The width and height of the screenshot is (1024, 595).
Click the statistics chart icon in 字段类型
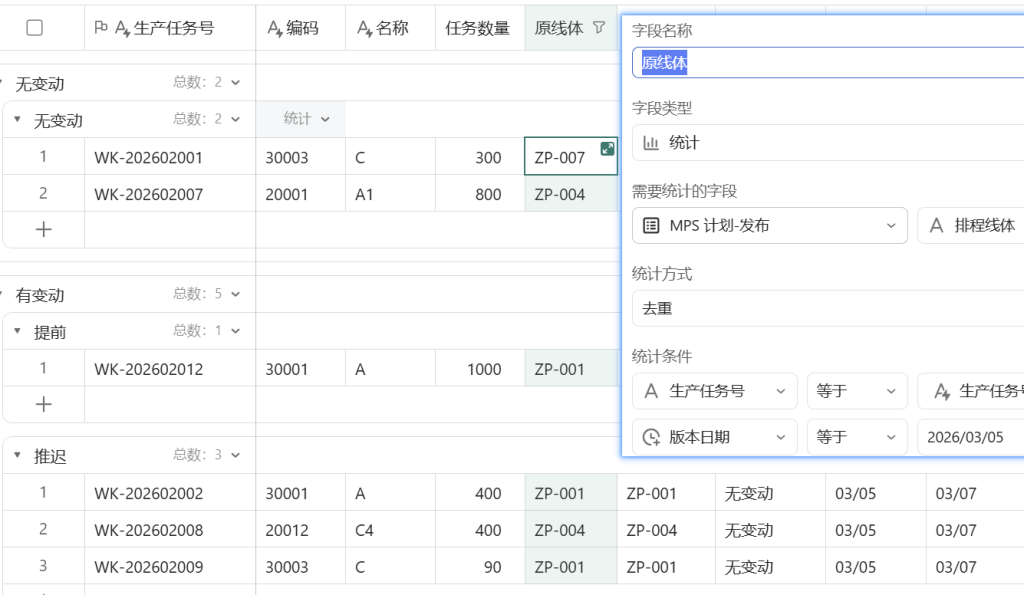pos(650,142)
